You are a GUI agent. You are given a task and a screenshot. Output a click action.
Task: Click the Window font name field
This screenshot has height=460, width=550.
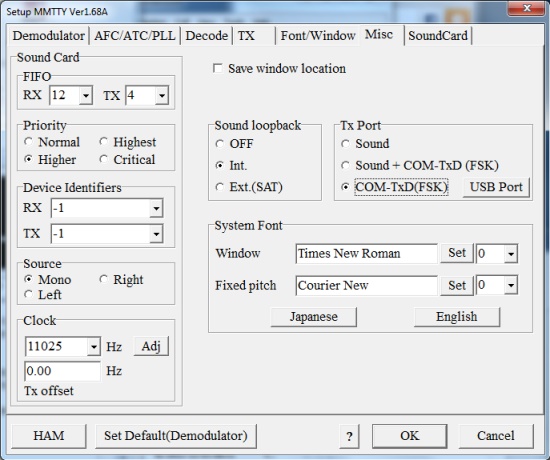coord(367,253)
